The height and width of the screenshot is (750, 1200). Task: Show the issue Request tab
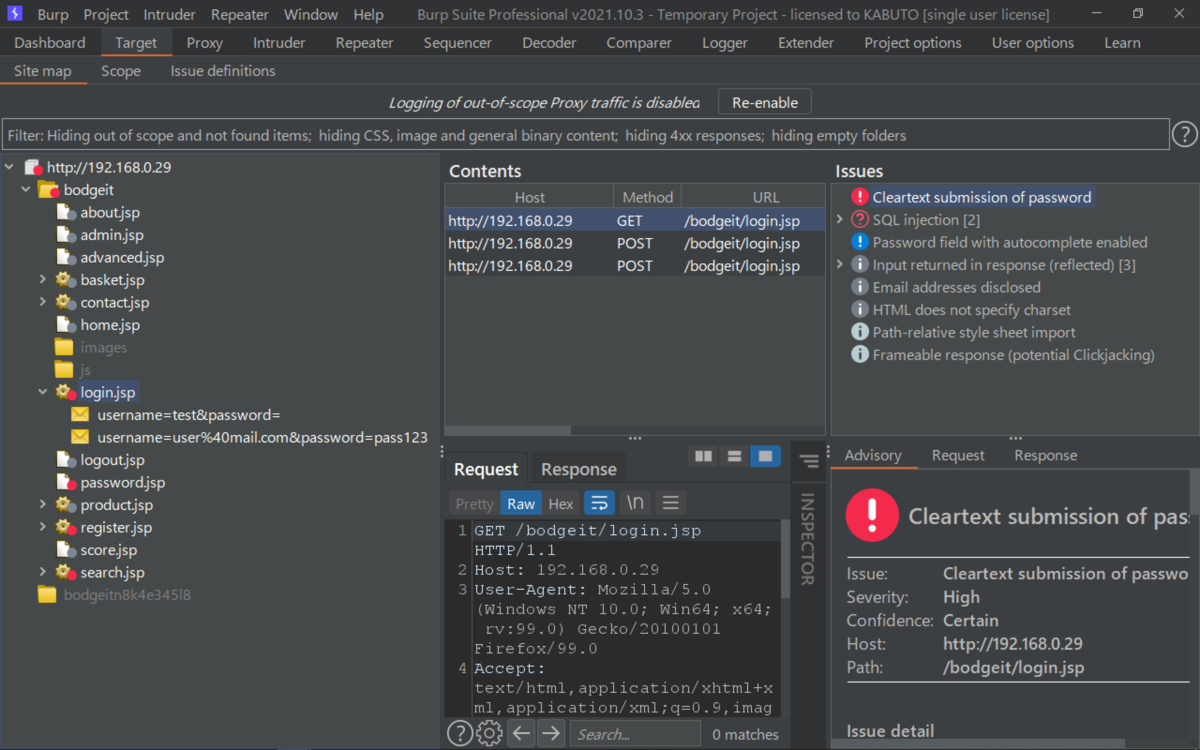coord(958,455)
